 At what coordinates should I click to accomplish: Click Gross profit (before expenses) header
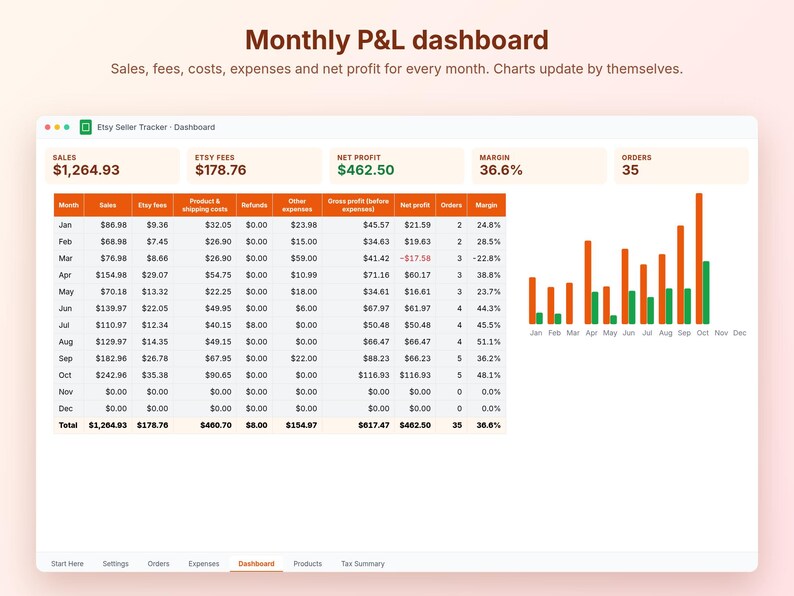(358, 205)
